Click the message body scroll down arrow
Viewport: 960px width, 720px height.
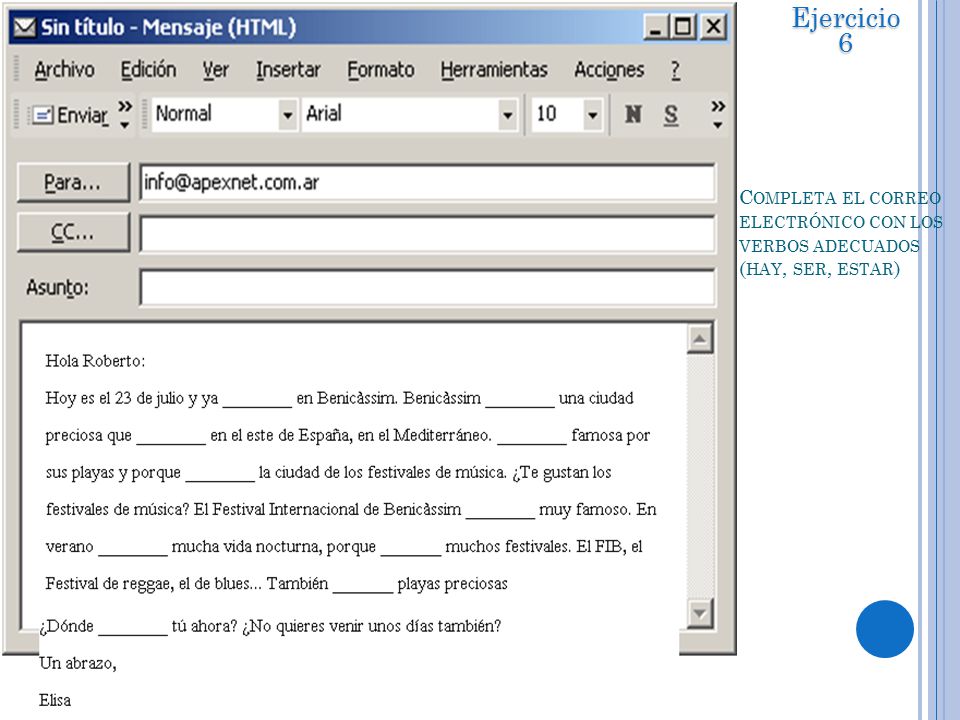(x=700, y=613)
